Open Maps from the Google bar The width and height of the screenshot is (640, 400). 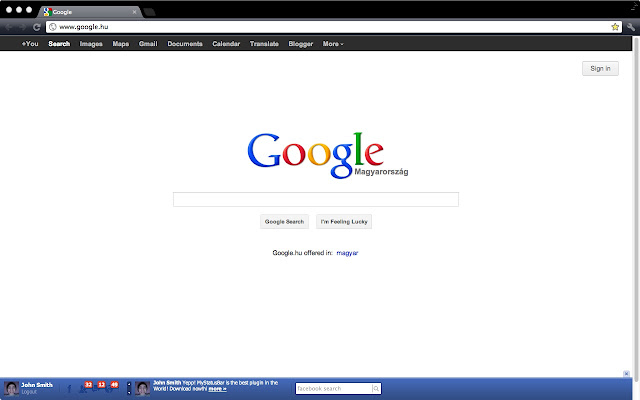pyautogui.click(x=121, y=44)
